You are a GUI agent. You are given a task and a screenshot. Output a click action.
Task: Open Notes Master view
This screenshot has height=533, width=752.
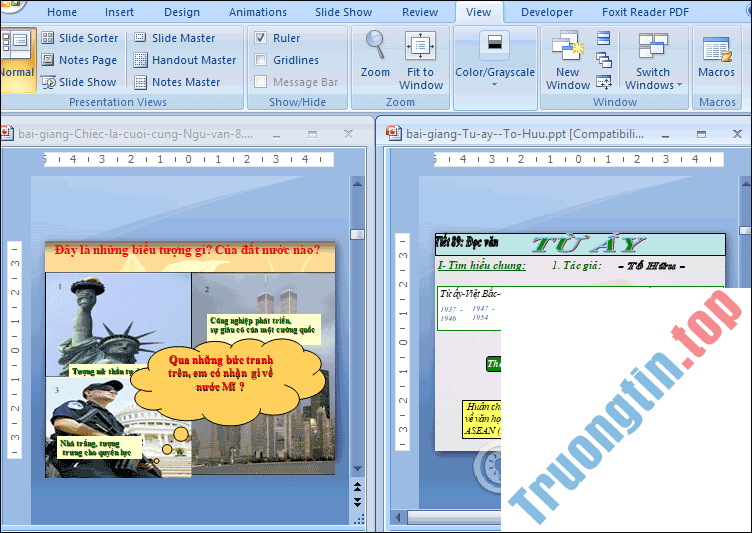177,82
